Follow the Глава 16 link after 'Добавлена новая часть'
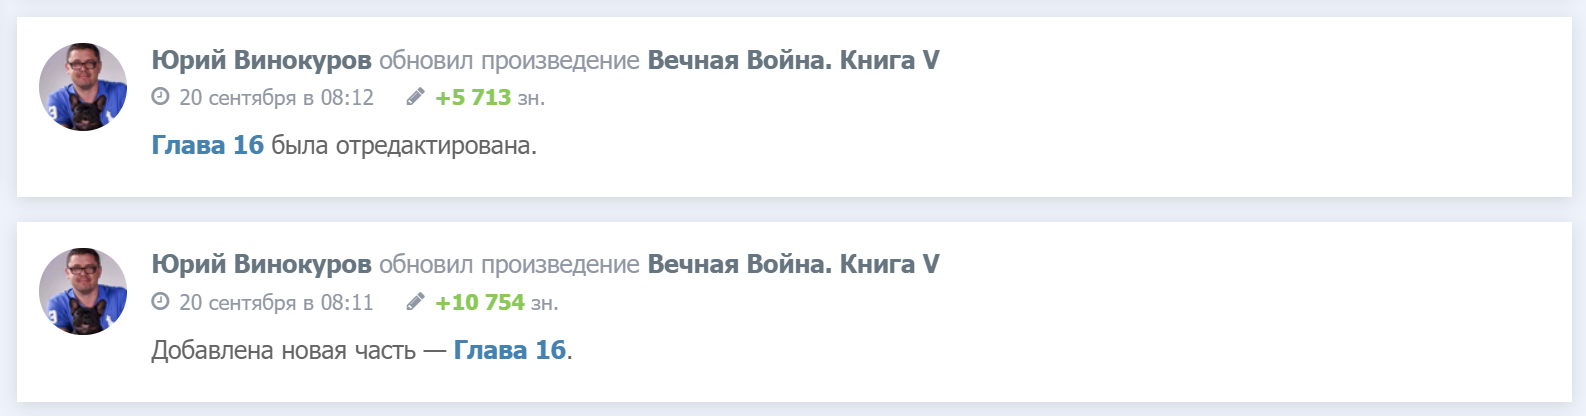The height and width of the screenshot is (416, 1586). [510, 350]
